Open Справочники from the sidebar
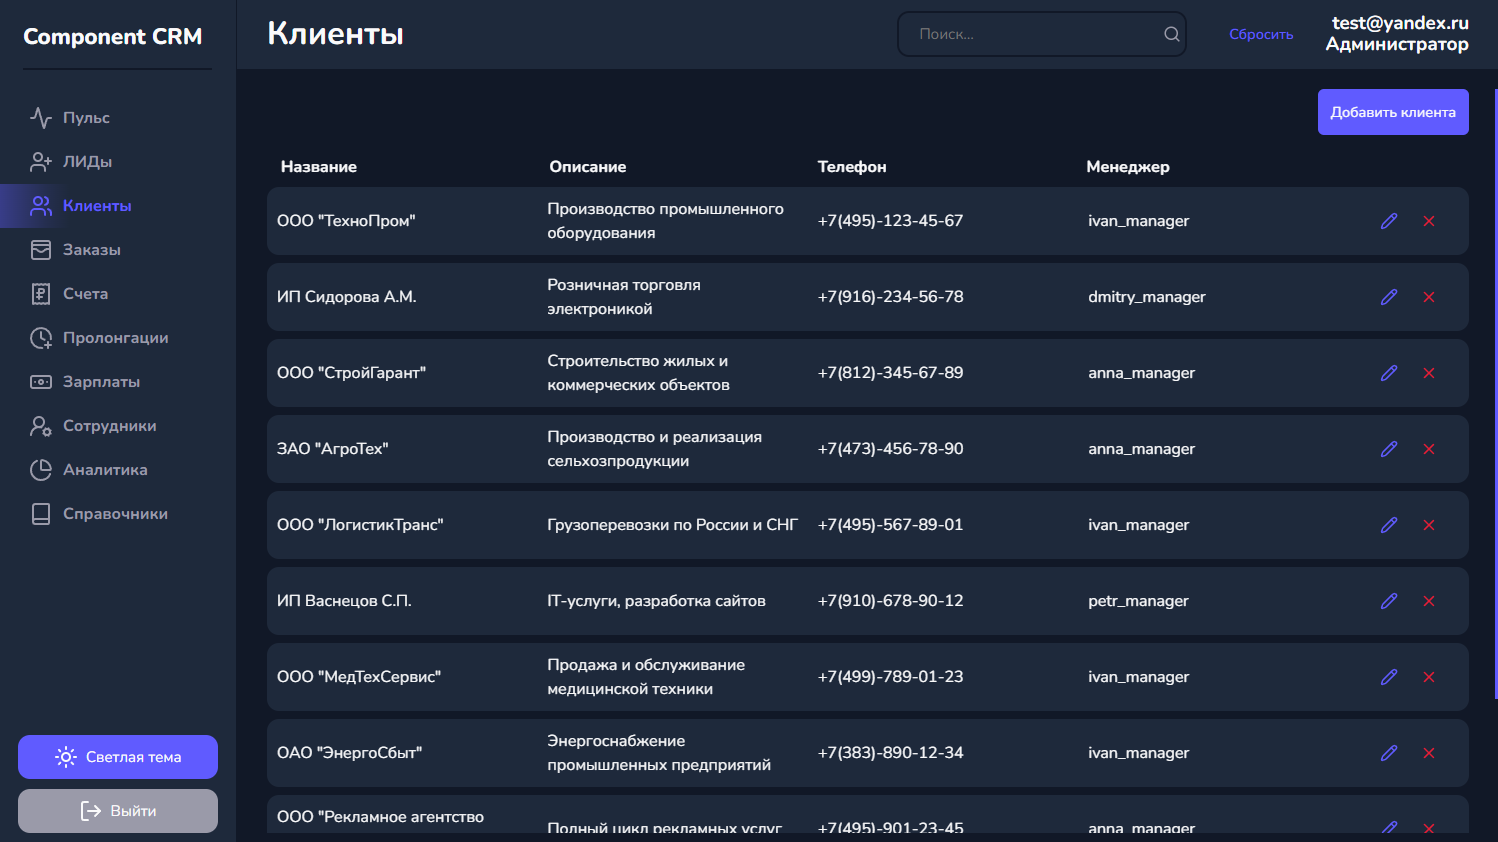This screenshot has height=842, width=1498. coord(115,514)
